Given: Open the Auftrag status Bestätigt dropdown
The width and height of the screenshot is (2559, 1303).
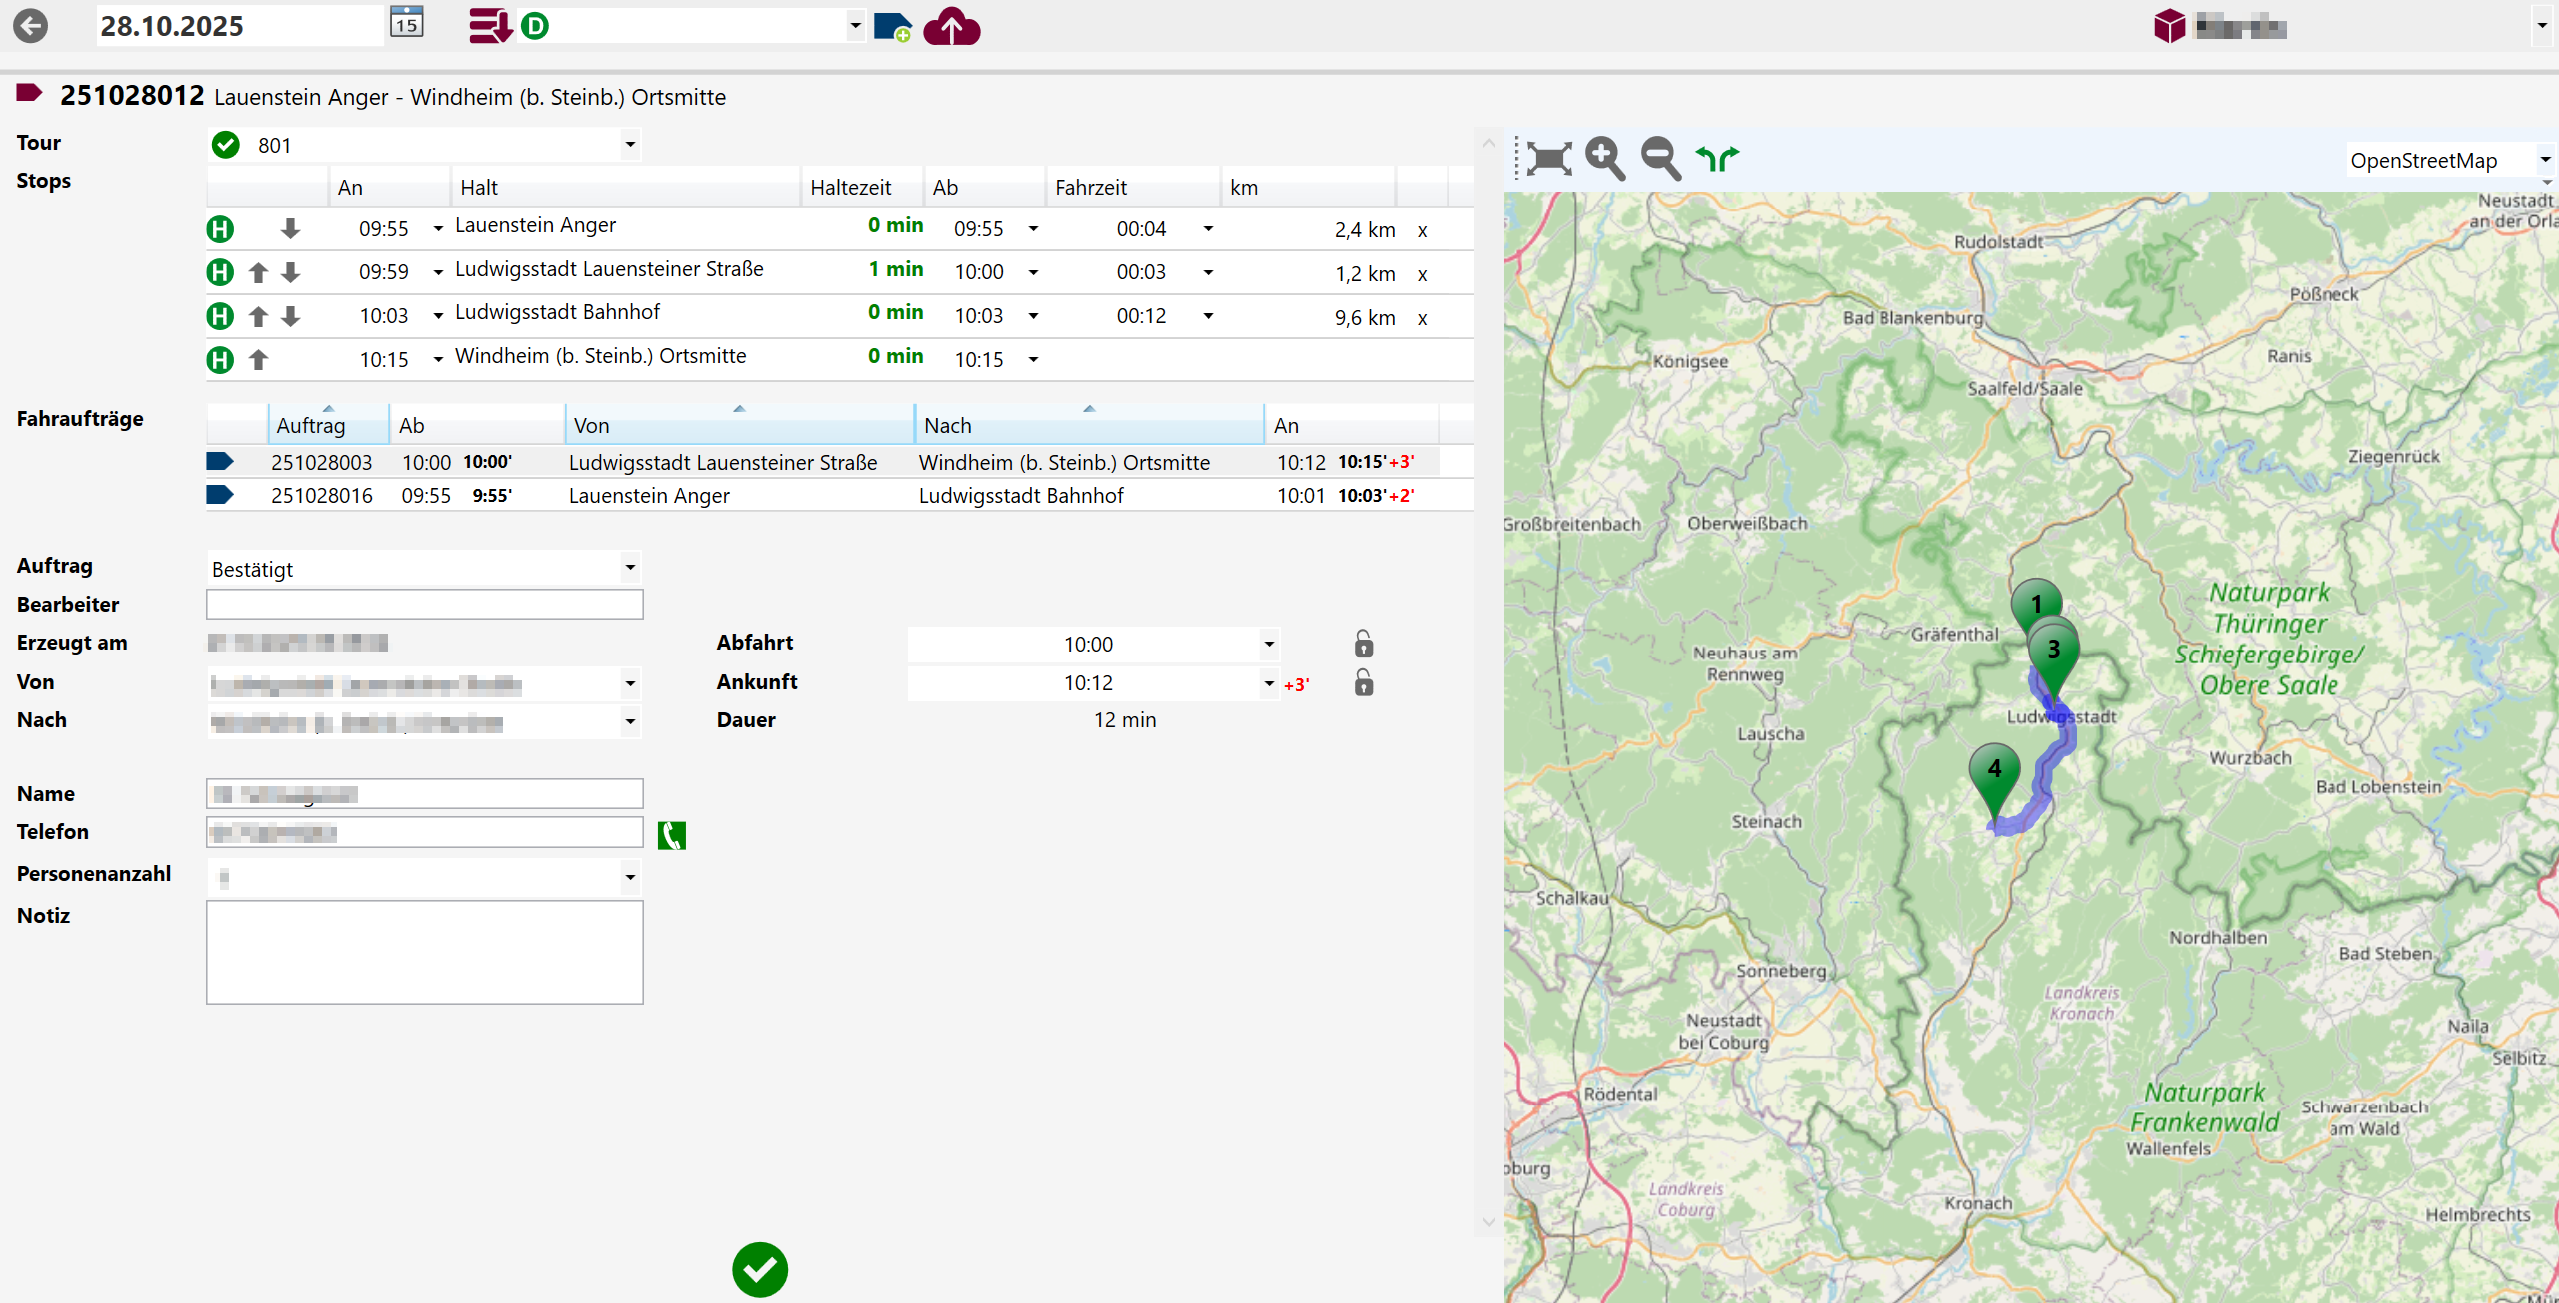Looking at the screenshot, I should [x=630, y=569].
